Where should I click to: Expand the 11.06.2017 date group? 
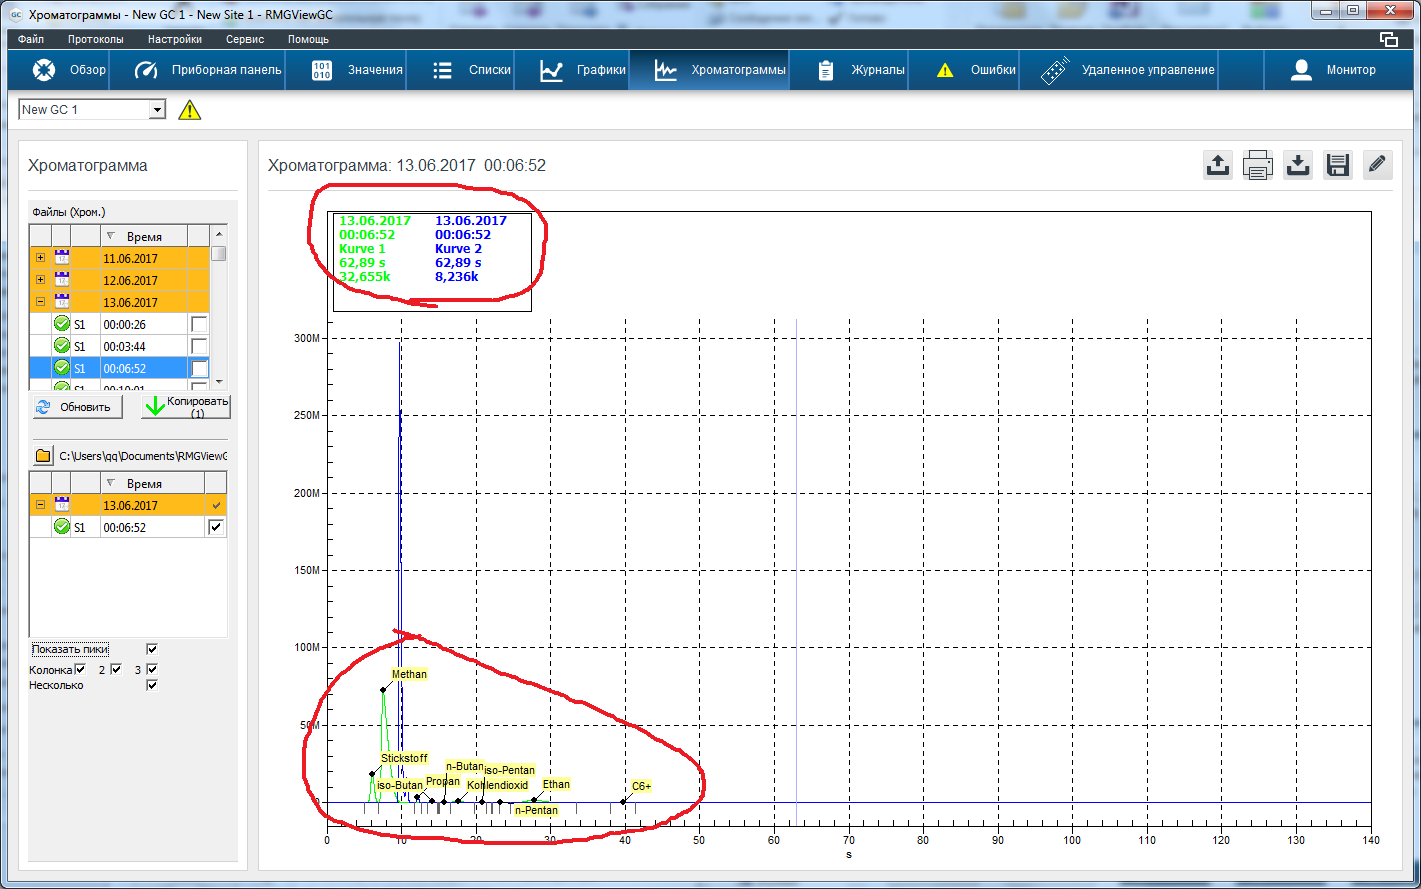pos(40,258)
